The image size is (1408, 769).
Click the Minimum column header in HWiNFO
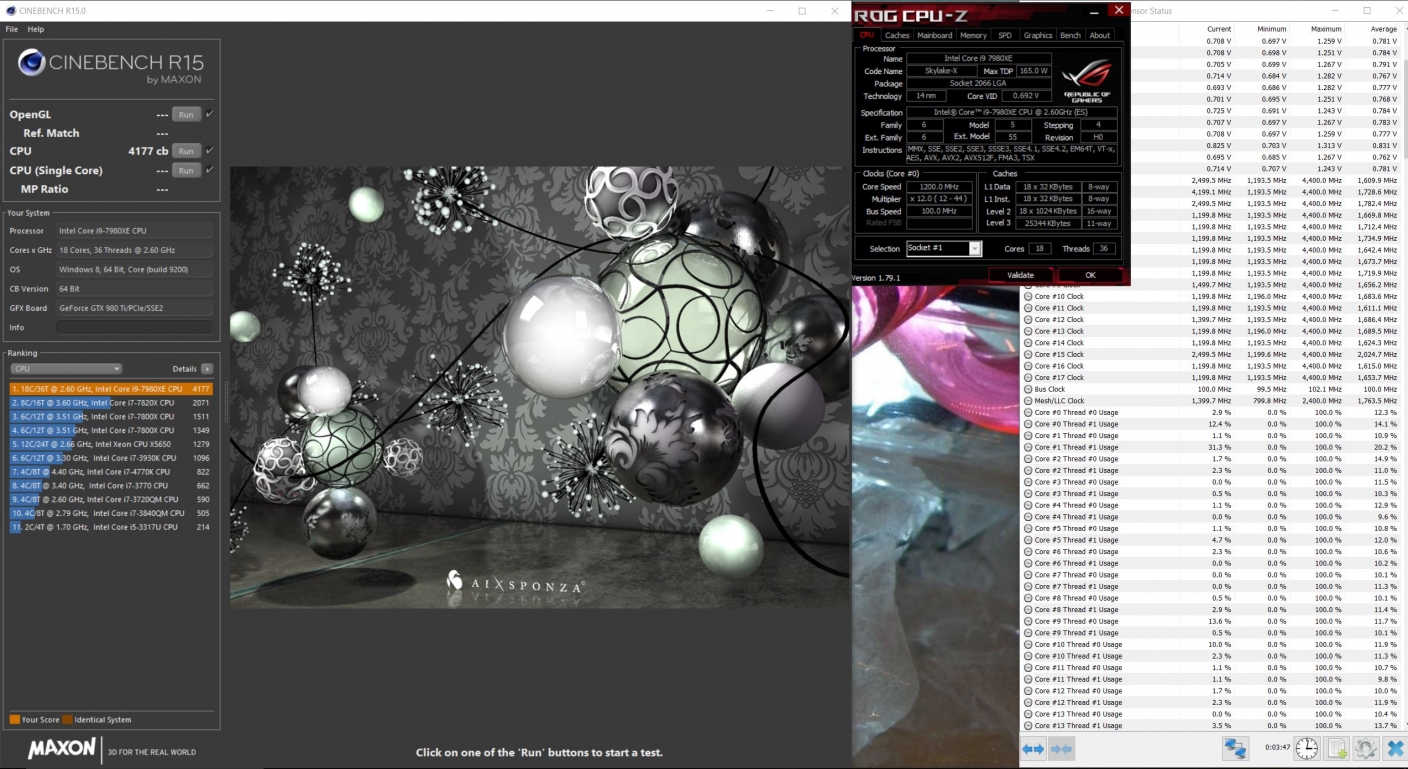[1272, 29]
